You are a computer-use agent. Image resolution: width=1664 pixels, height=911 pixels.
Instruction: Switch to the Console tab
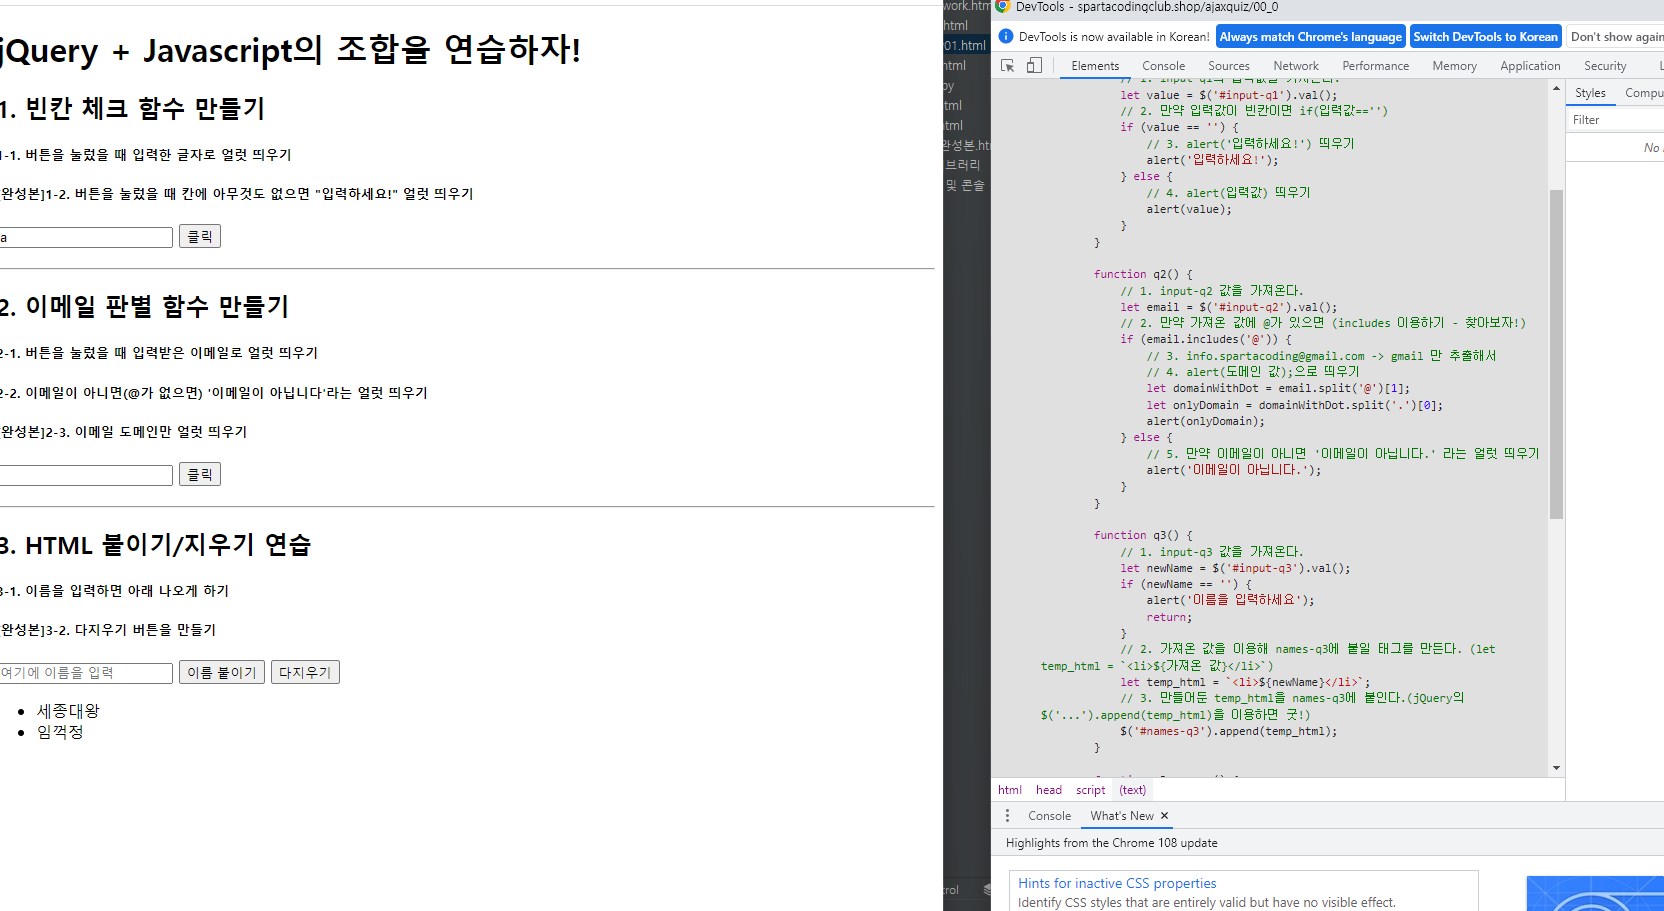point(1164,66)
